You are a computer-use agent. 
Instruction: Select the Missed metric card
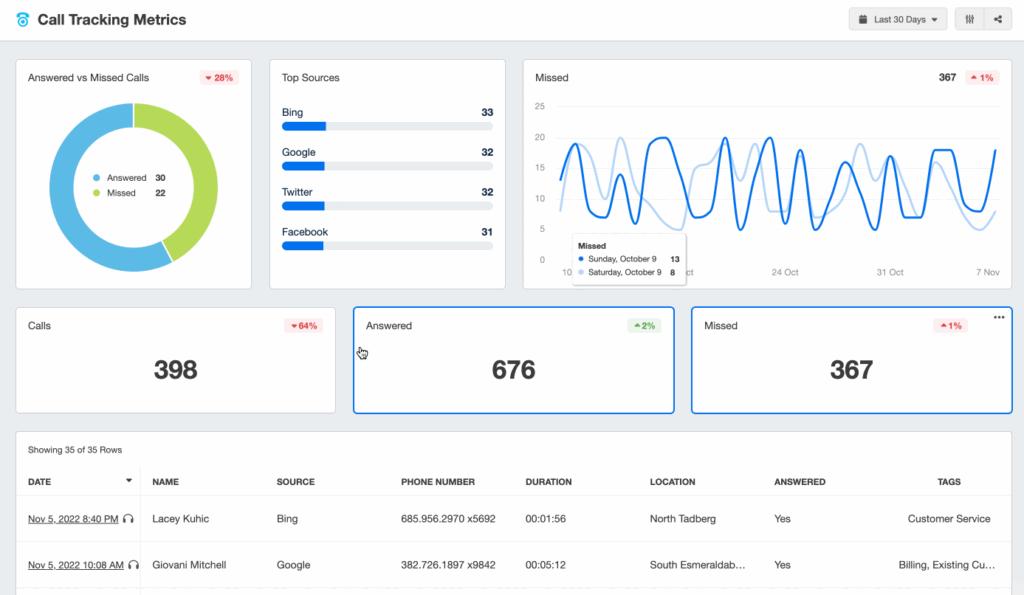851,360
